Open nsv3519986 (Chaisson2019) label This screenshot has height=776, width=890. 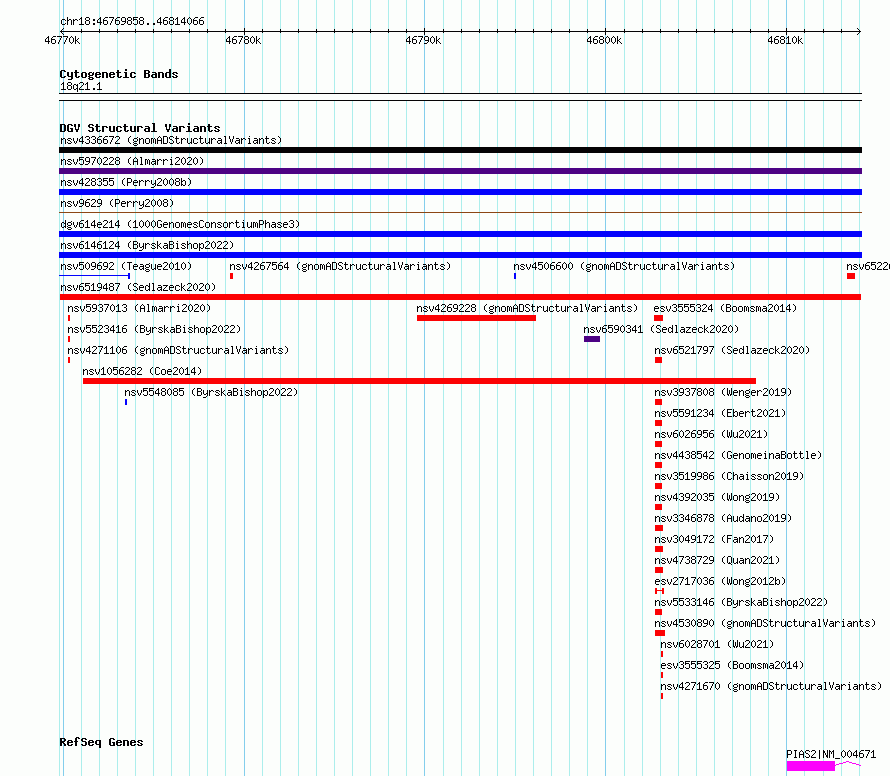(729, 476)
